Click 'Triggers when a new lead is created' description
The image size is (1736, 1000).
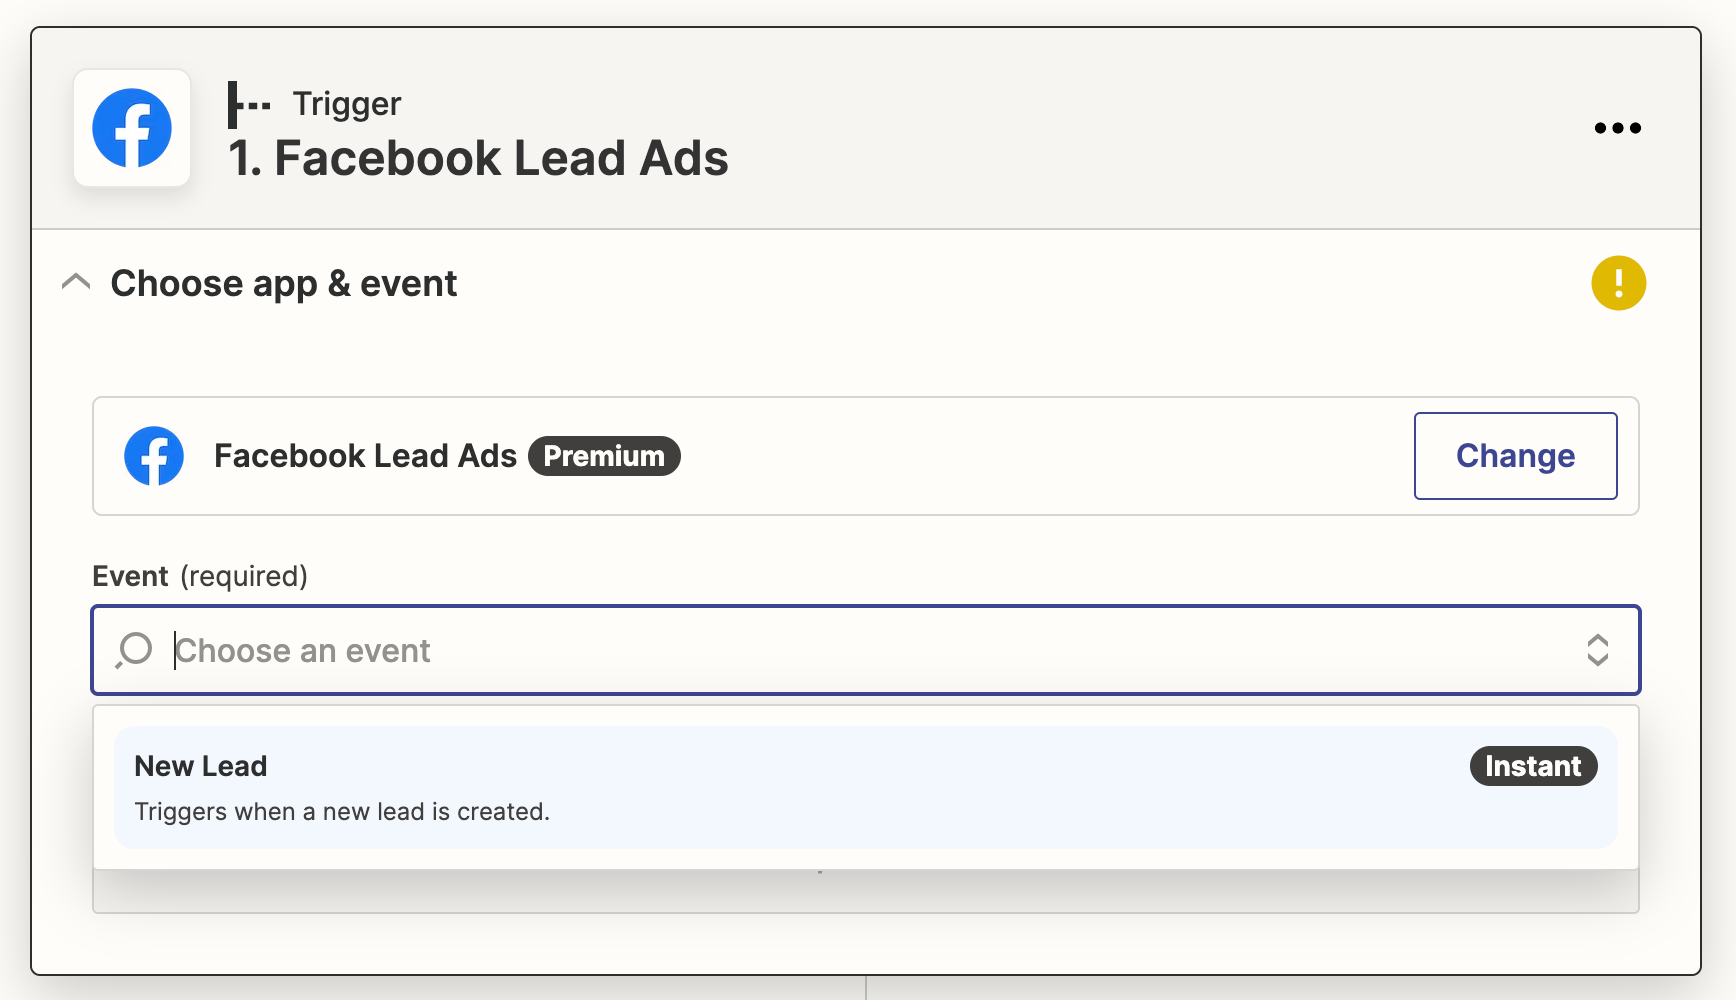click(342, 811)
